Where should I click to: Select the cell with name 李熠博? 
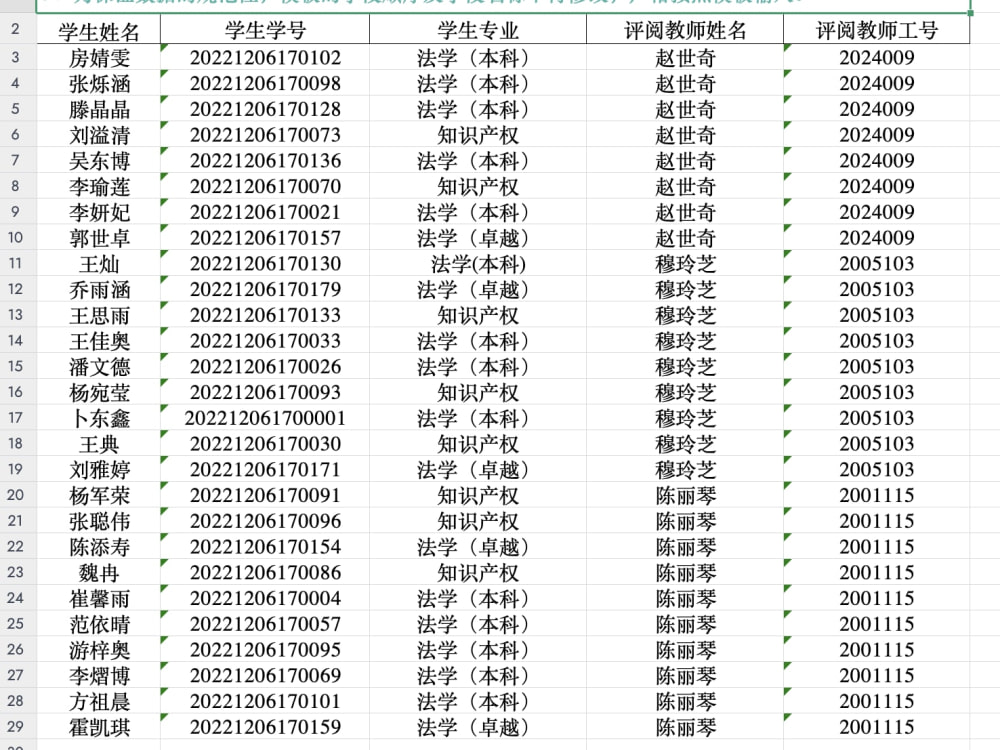pos(99,675)
